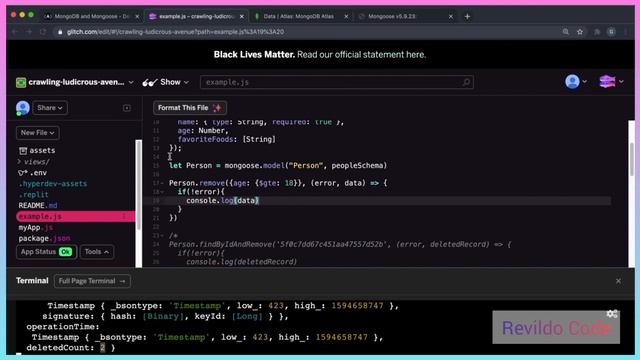Click the Format This File button
The width and height of the screenshot is (640, 360).
tap(190, 108)
